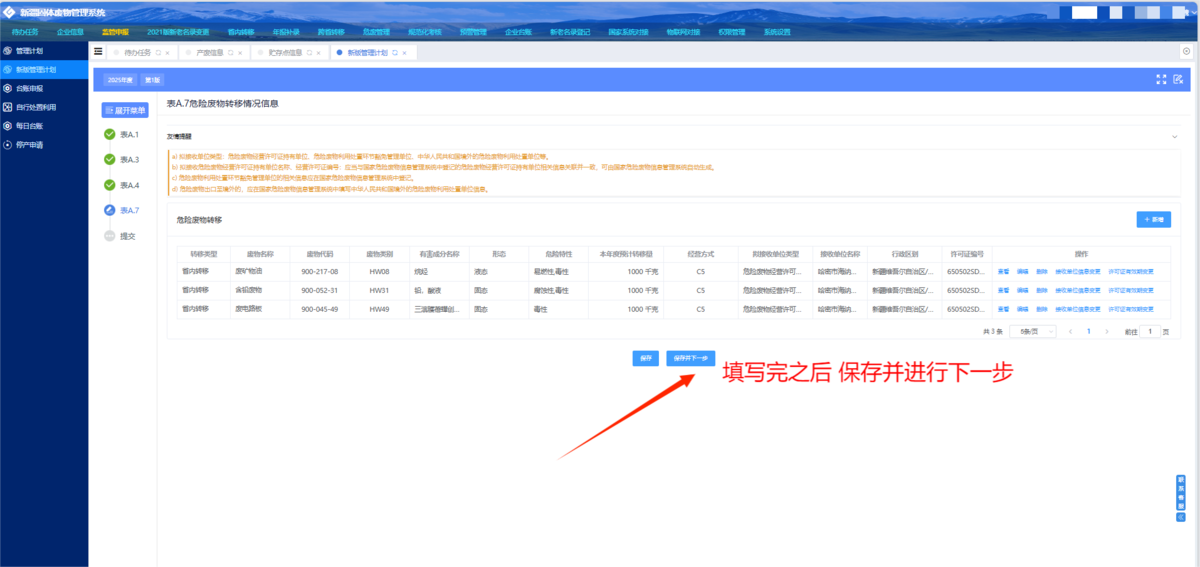
Task: Click 许可证有效期变更 in 含铅废物 row
Action: (1130, 290)
